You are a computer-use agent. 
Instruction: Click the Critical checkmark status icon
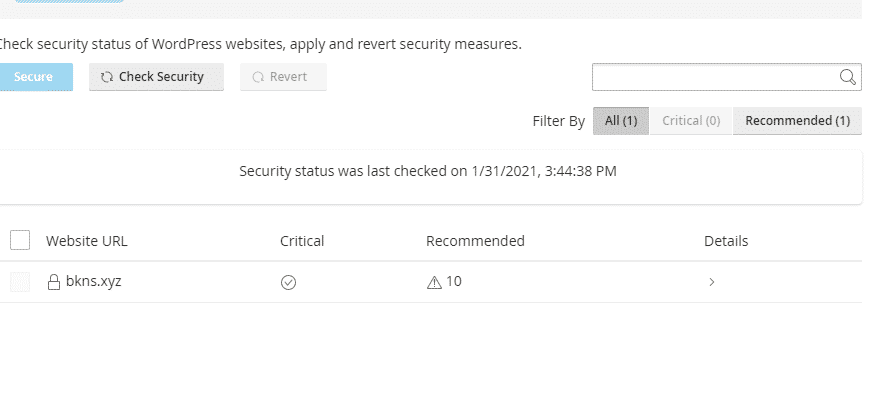(288, 283)
